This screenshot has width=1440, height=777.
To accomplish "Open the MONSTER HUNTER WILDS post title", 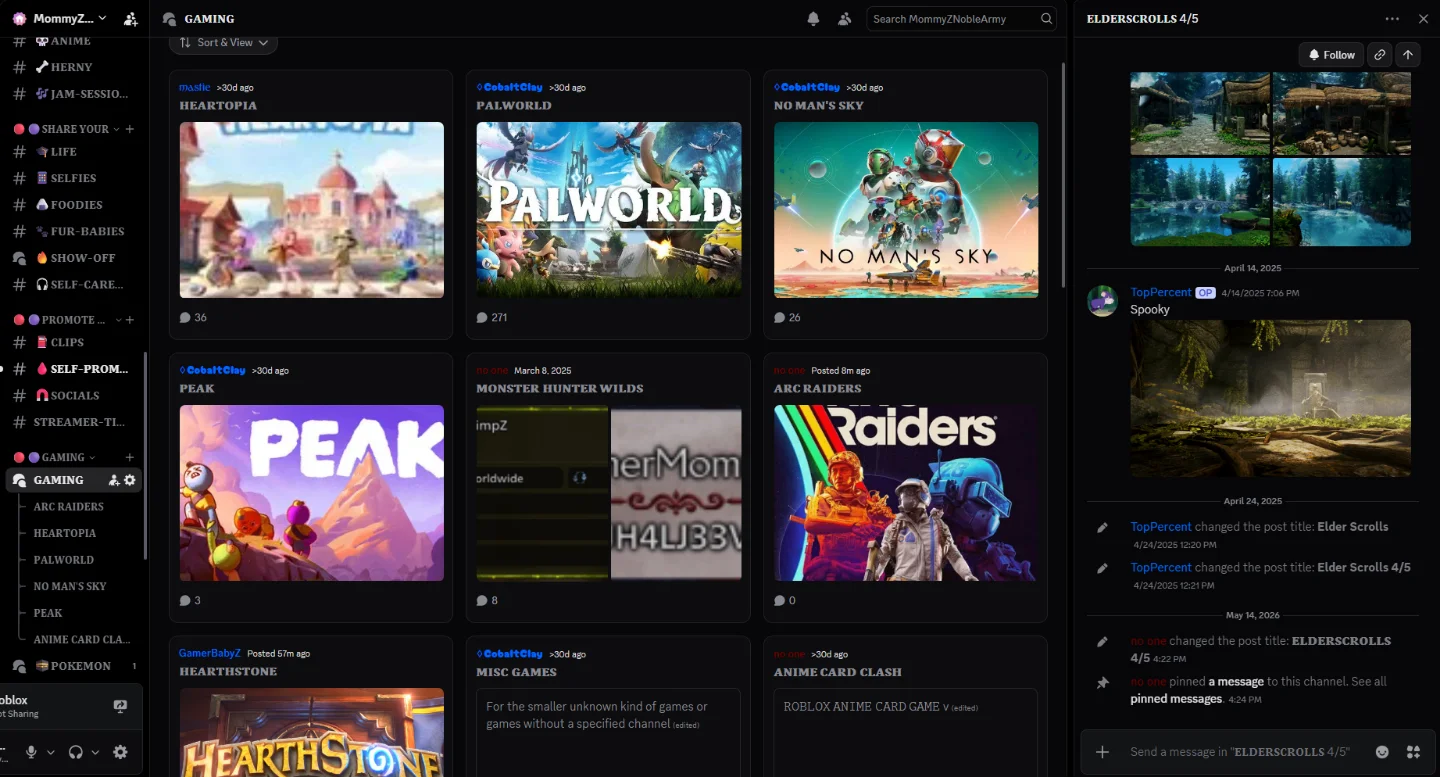I will [x=560, y=389].
